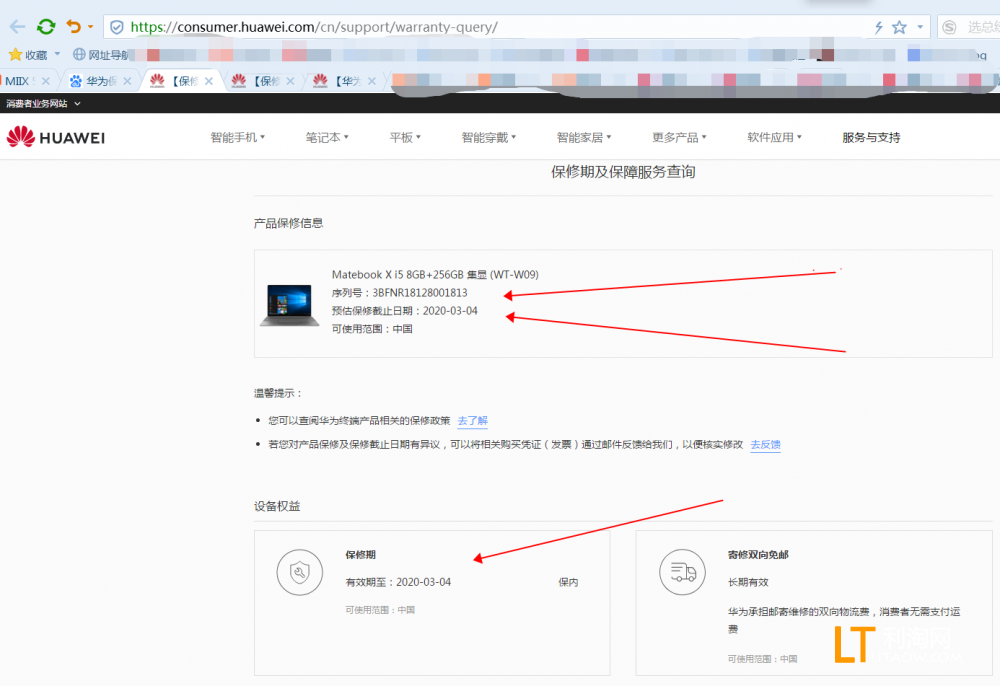Image resolution: width=1000 pixels, height=686 pixels.
Task: Click the browser back arrow
Action: 17,27
